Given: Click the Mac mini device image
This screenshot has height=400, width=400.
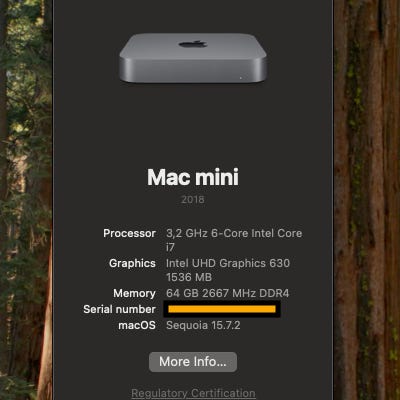Looking at the screenshot, I should point(193,58).
